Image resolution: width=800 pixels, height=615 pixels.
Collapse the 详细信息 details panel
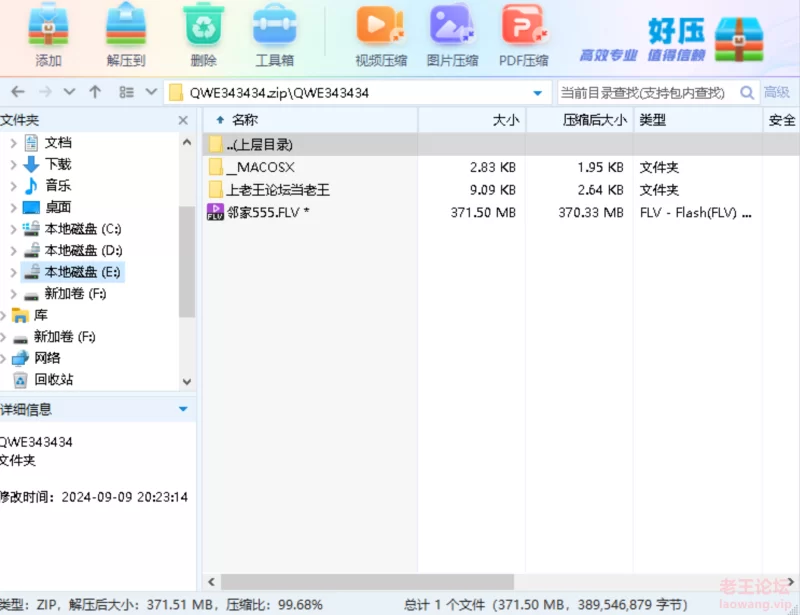182,409
